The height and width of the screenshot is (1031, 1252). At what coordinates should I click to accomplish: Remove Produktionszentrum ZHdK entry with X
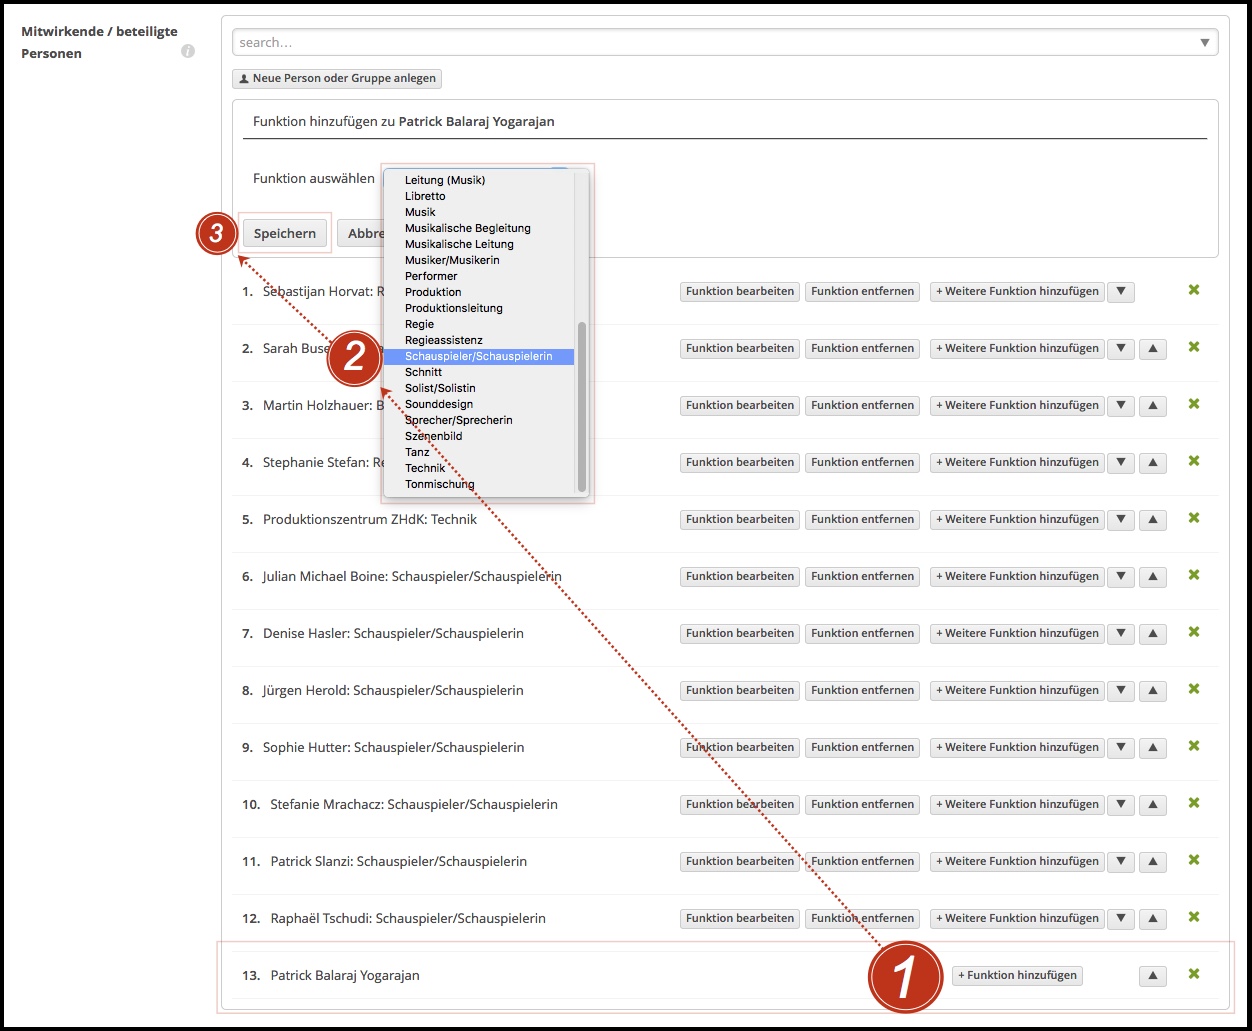(1193, 518)
